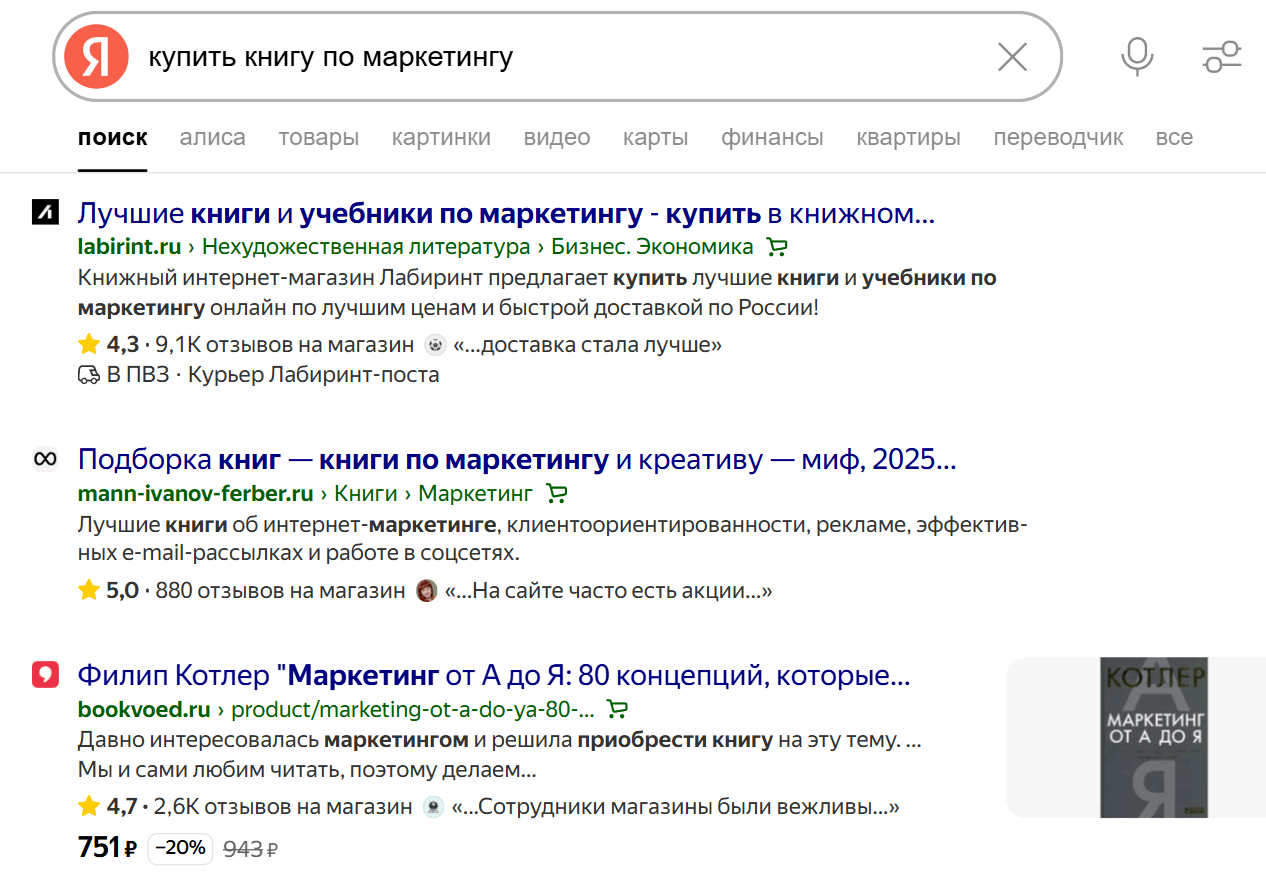This screenshot has width=1266, height=875.
Task: Open the labirint.ru domain link
Action: (129, 246)
